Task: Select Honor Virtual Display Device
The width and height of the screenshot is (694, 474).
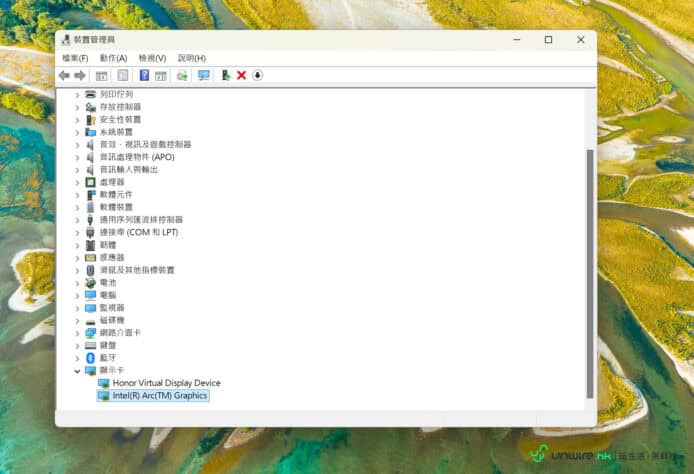Action: coord(166,383)
